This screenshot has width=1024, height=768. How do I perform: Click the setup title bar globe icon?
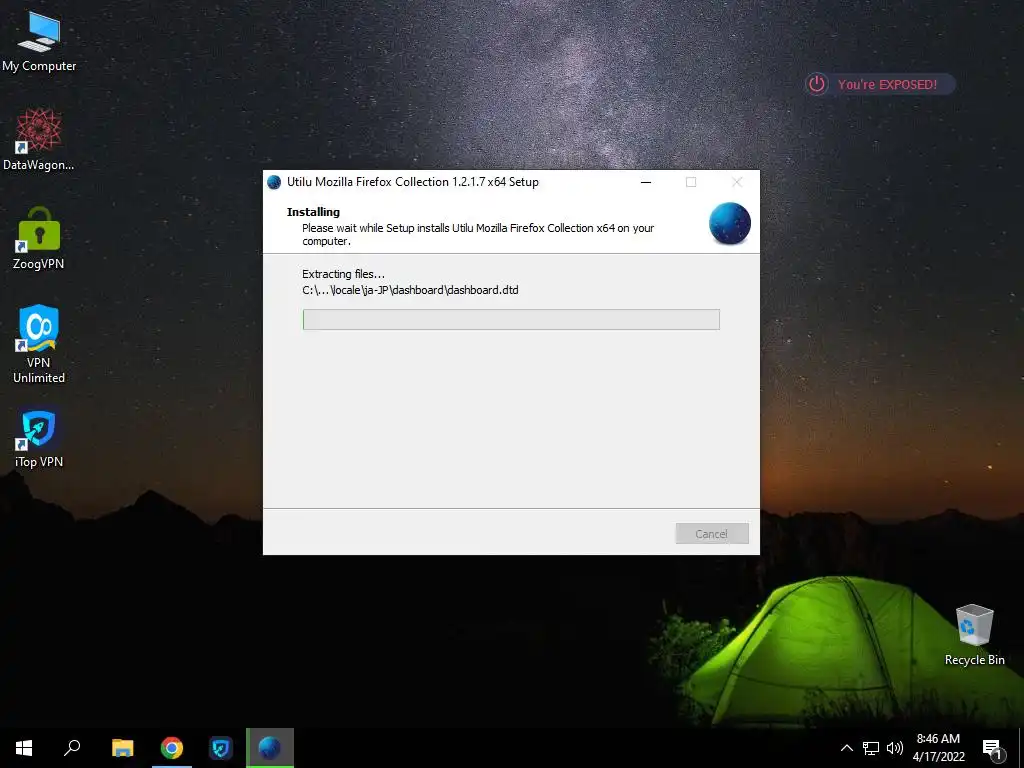tap(274, 182)
